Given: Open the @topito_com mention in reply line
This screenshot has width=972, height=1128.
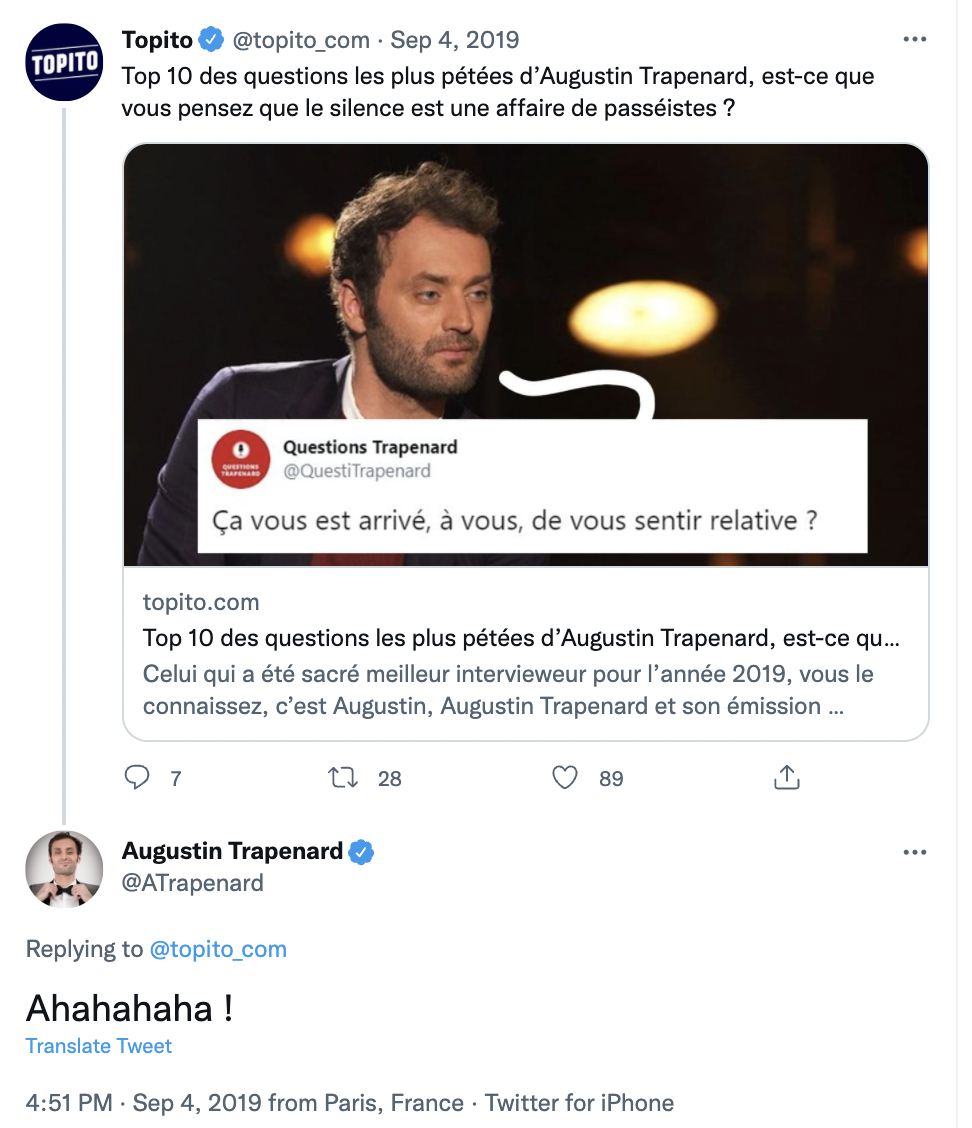Looking at the screenshot, I should [x=218, y=949].
